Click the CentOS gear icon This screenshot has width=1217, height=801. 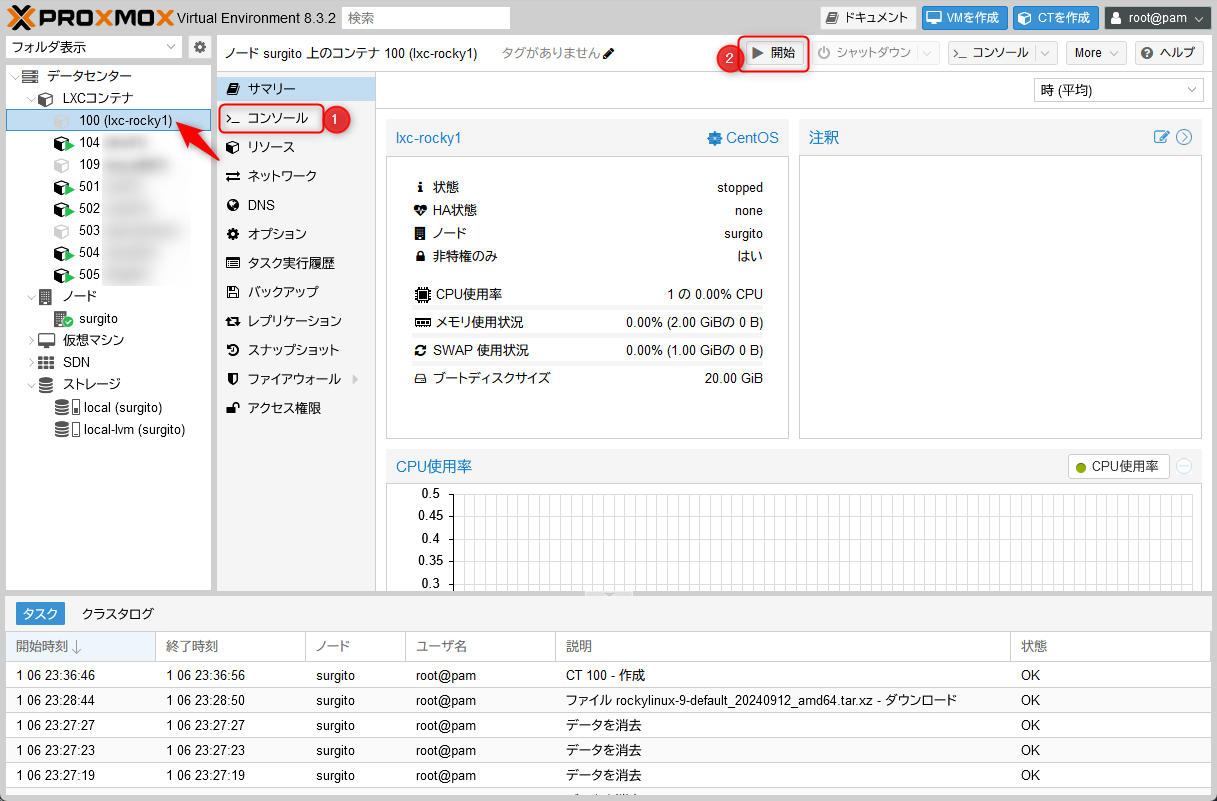tap(714, 138)
